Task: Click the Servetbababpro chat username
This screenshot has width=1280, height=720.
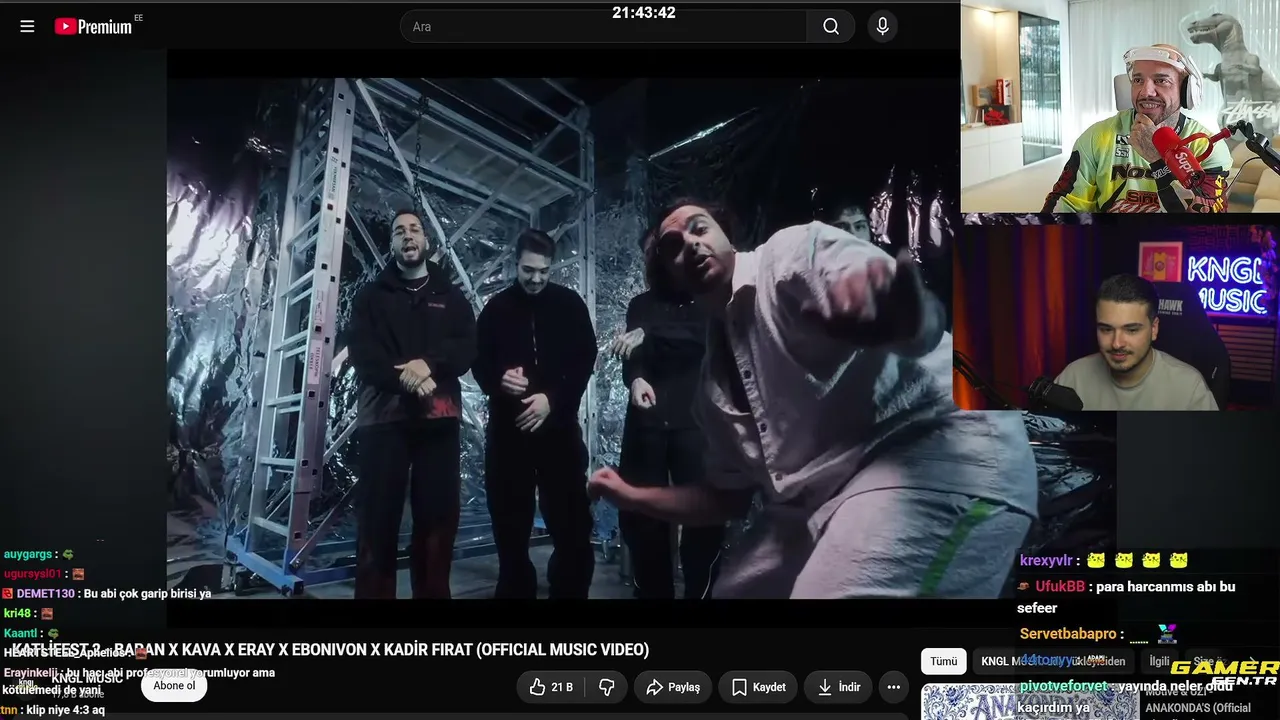Action: 1068,634
